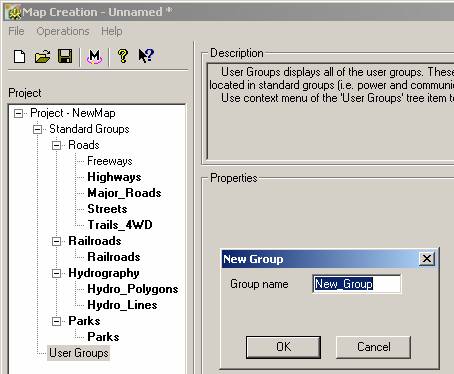This screenshot has width=454, height=374.
Task: Select the Major_Roads layer
Action: click(124, 193)
